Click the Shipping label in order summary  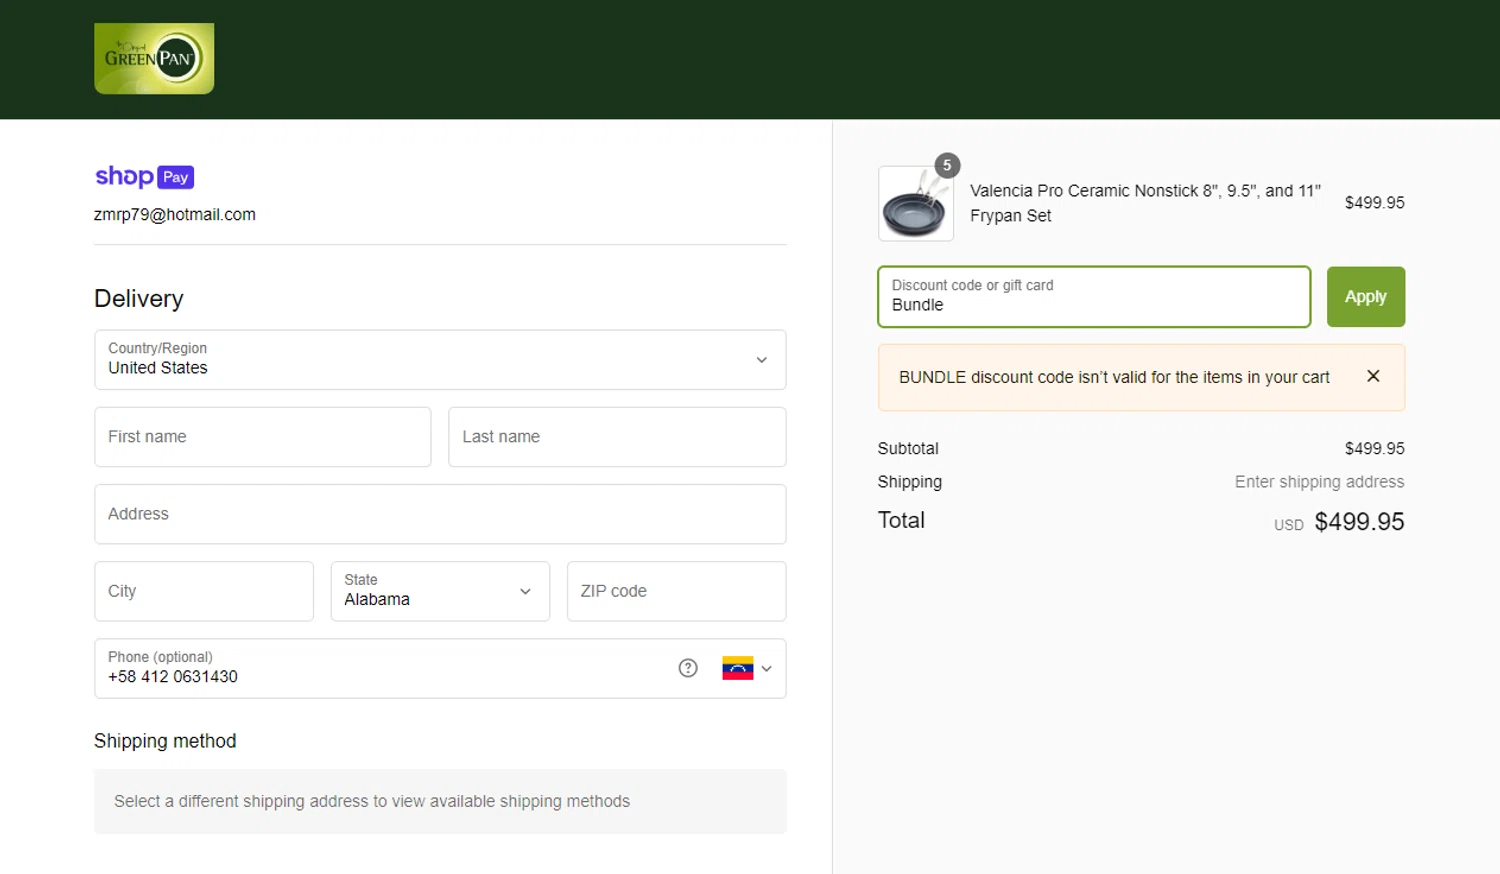(x=910, y=482)
